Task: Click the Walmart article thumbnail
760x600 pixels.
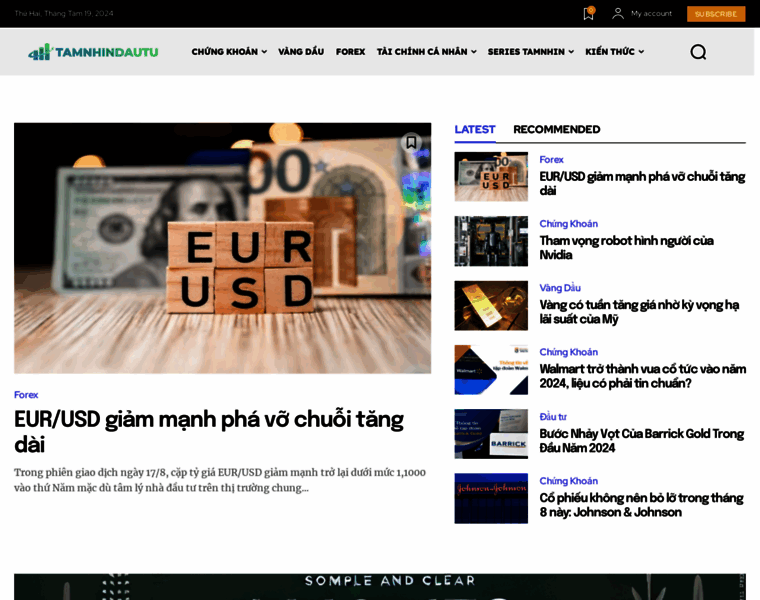Action: pyautogui.click(x=491, y=370)
